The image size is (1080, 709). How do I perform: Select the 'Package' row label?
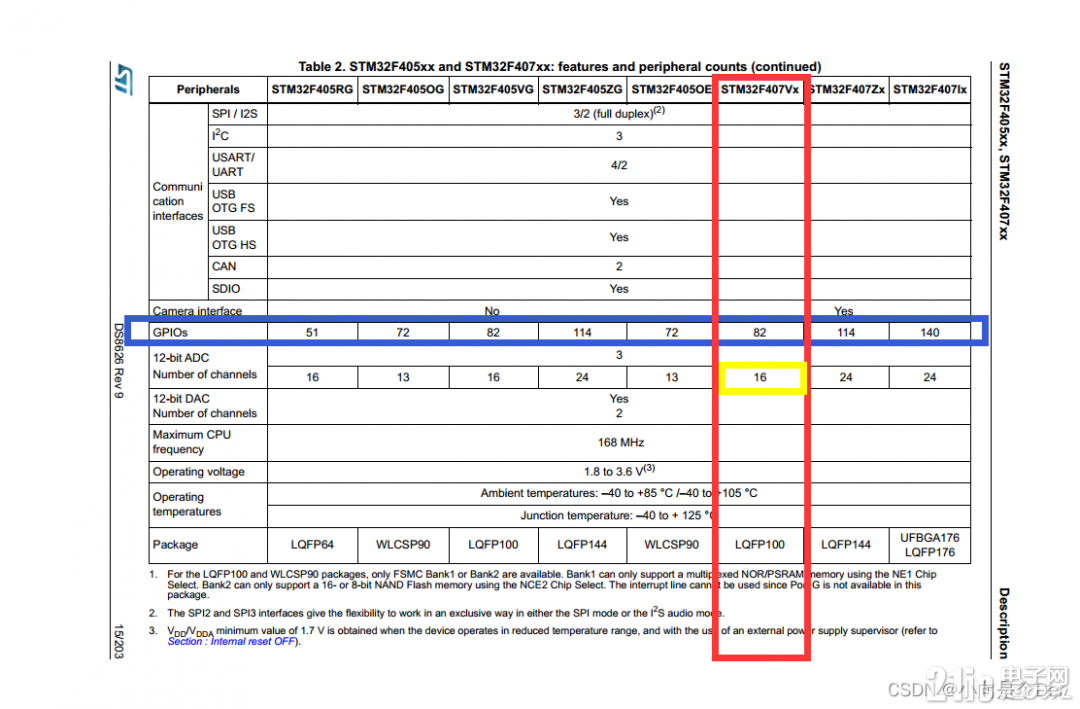pos(175,545)
